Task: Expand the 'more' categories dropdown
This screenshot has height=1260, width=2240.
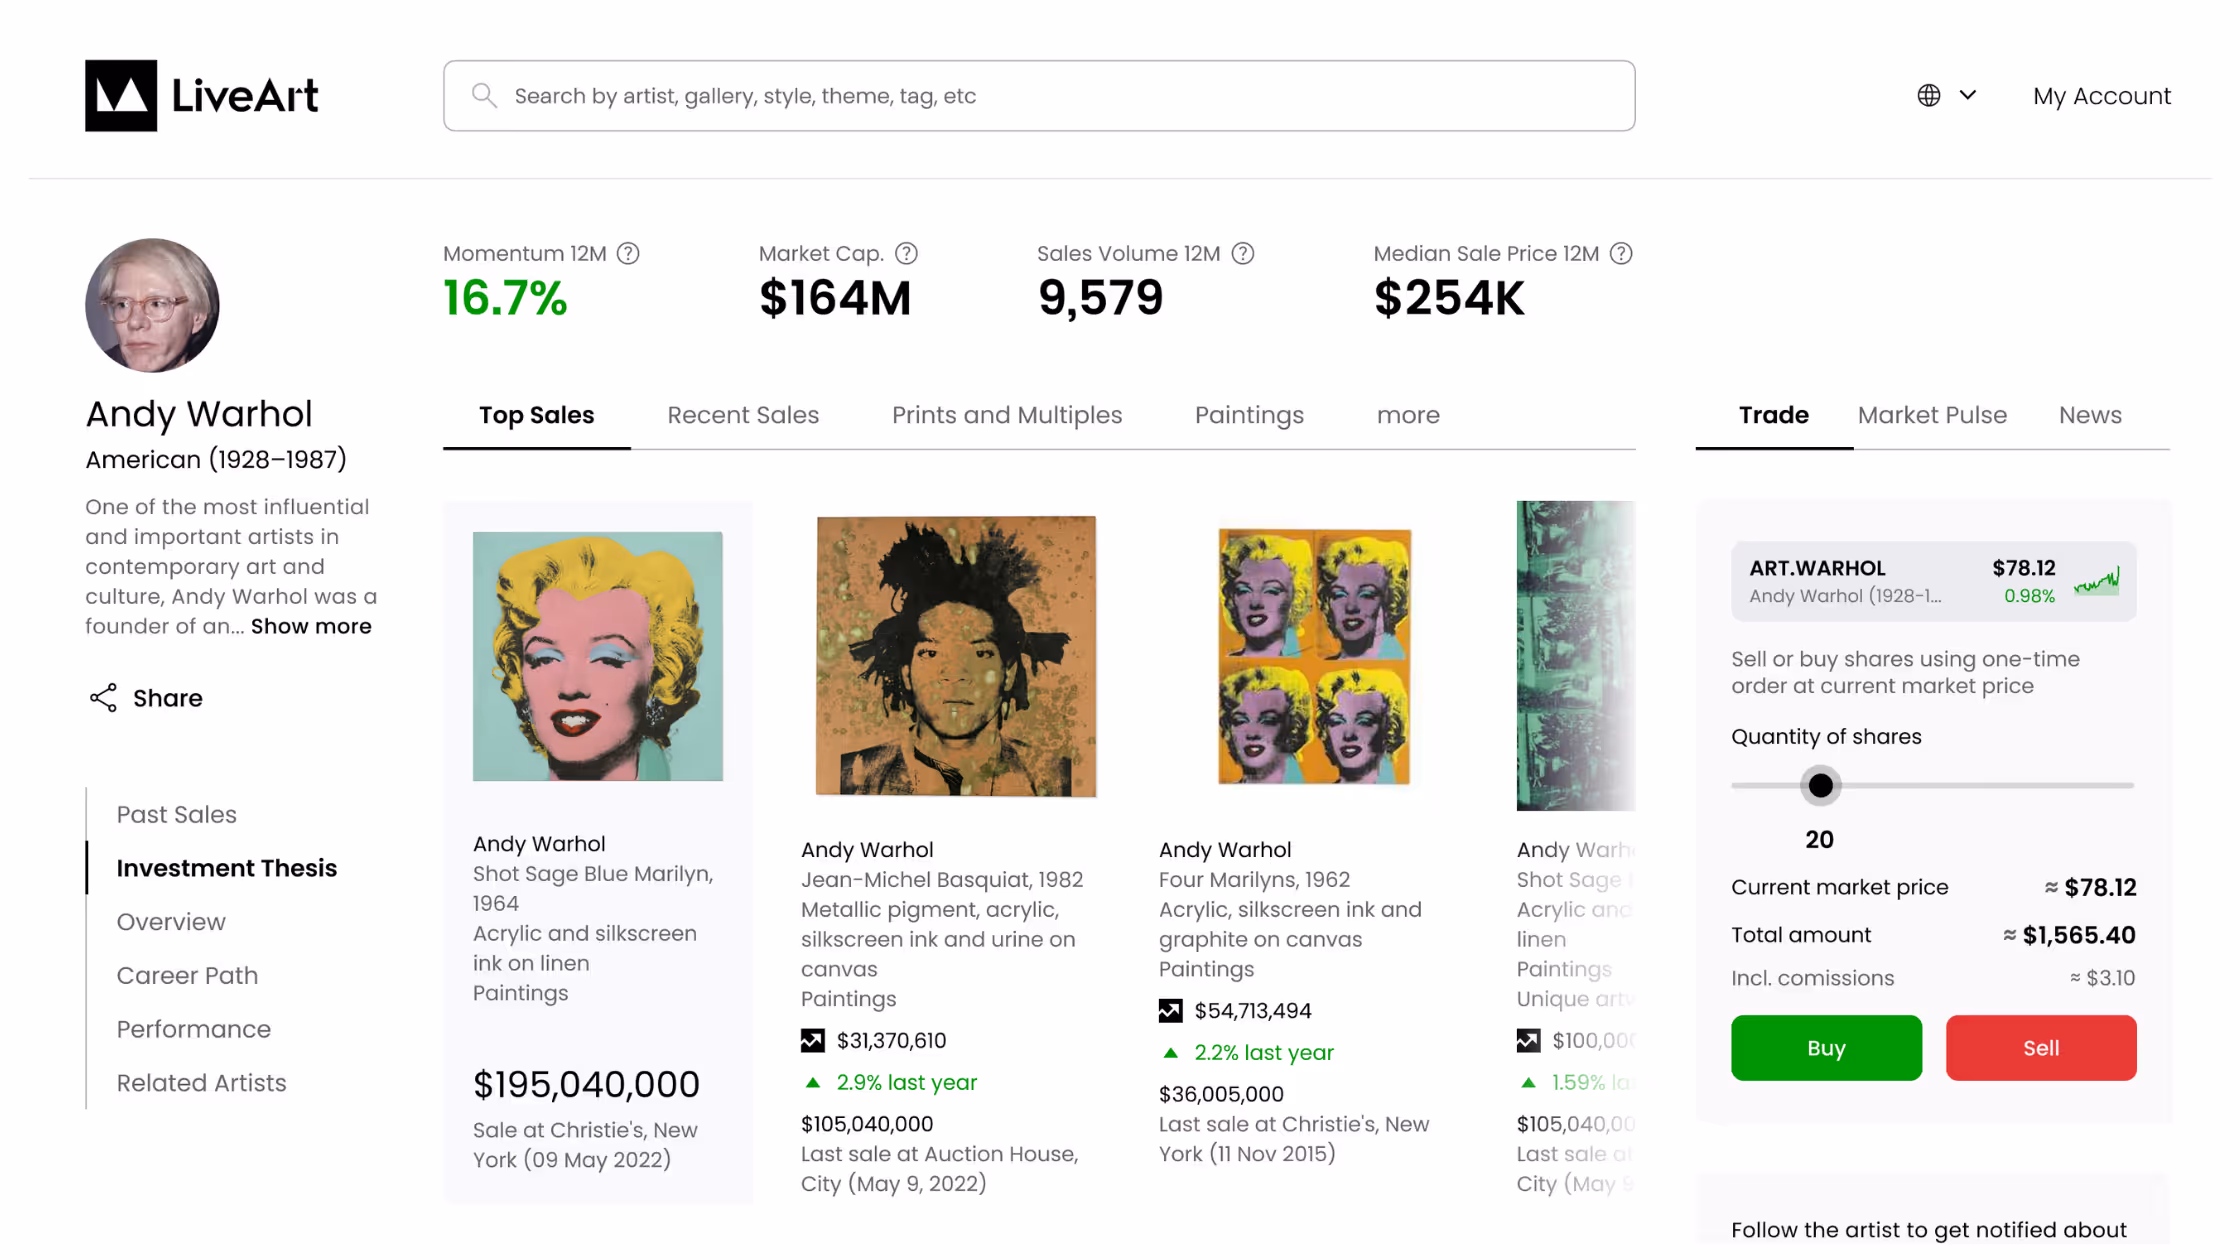Action: (x=1408, y=415)
